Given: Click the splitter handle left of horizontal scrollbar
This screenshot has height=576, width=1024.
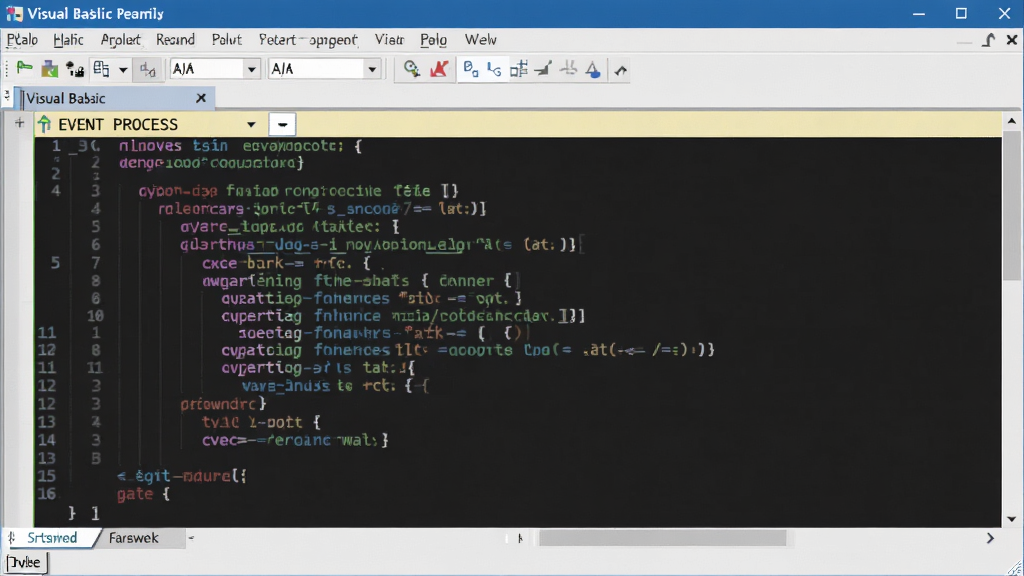Looking at the screenshot, I should point(520,538).
